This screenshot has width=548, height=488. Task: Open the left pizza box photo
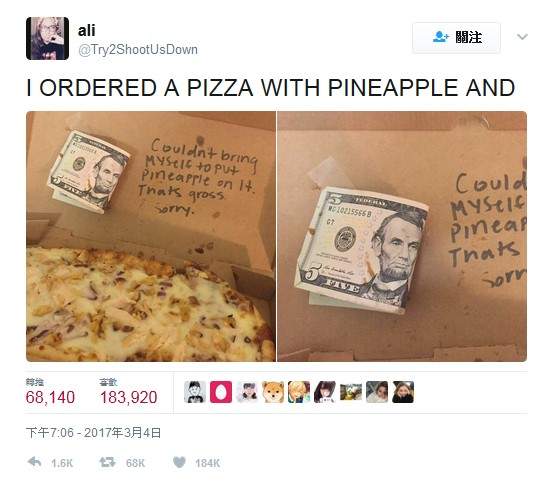[x=151, y=236]
